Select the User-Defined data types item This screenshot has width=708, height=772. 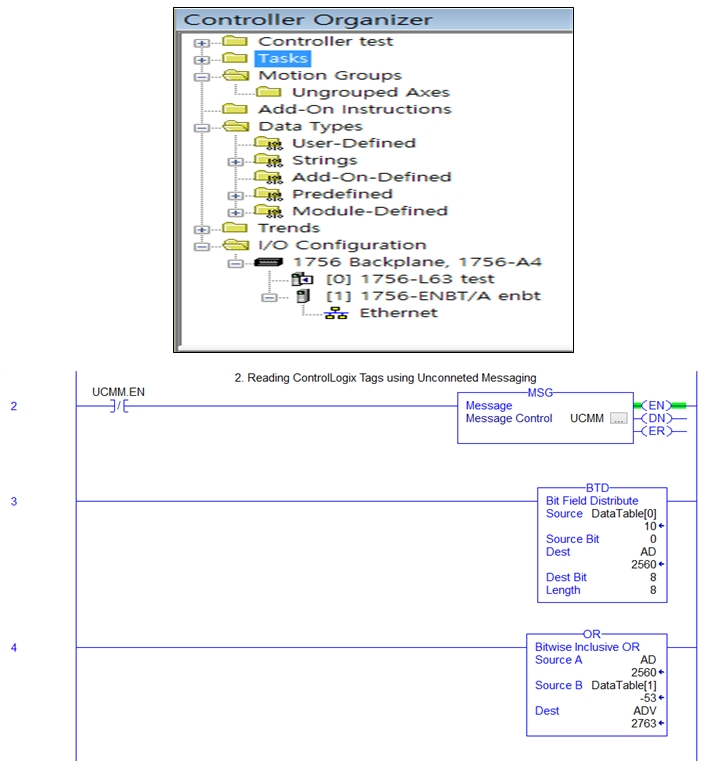(354, 143)
